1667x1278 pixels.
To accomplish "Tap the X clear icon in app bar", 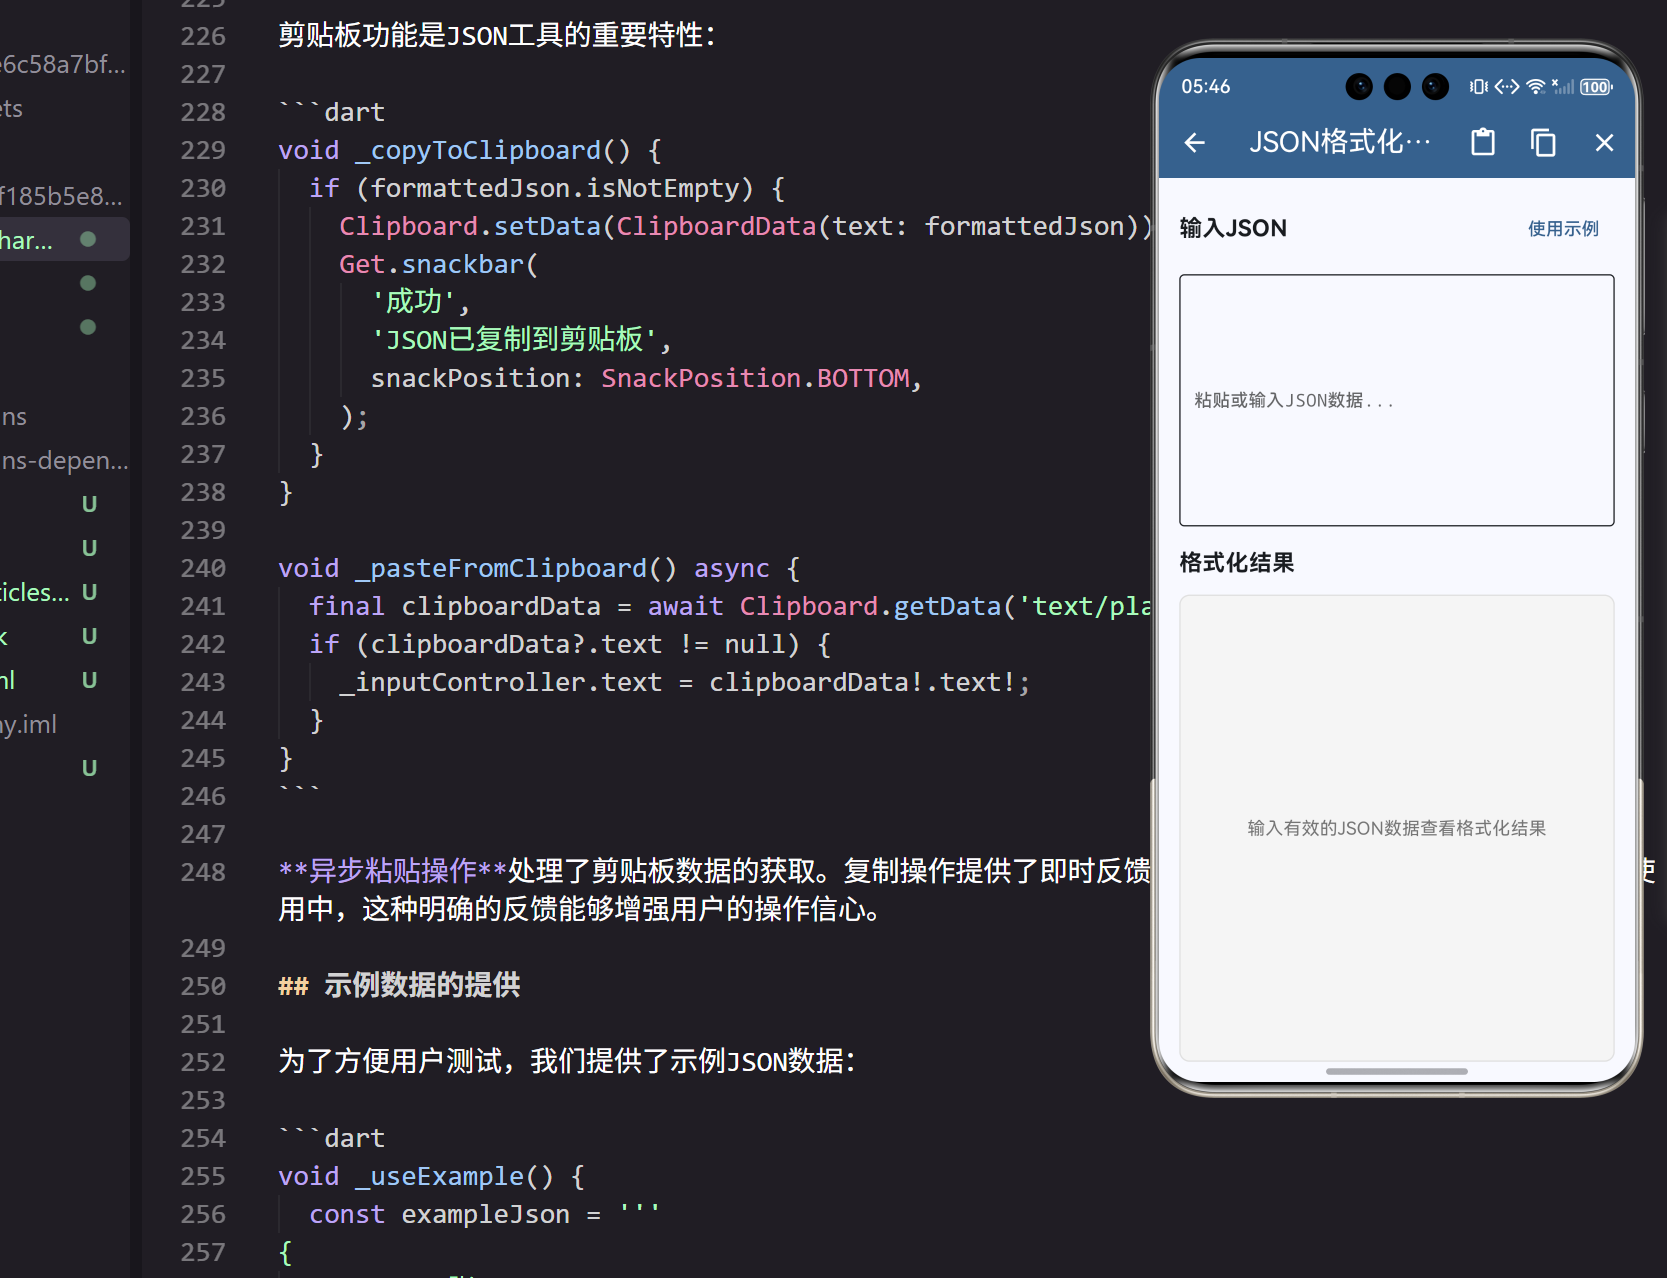I will [1604, 143].
